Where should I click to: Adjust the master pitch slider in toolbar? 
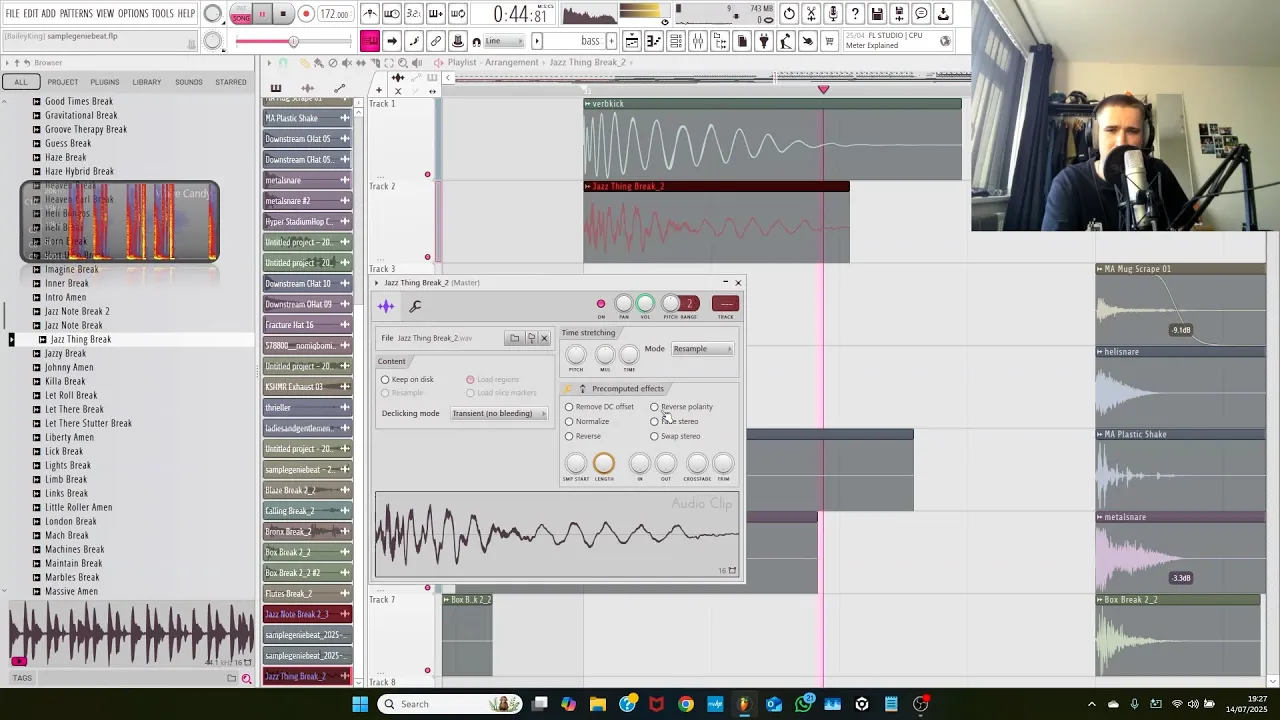tap(293, 41)
